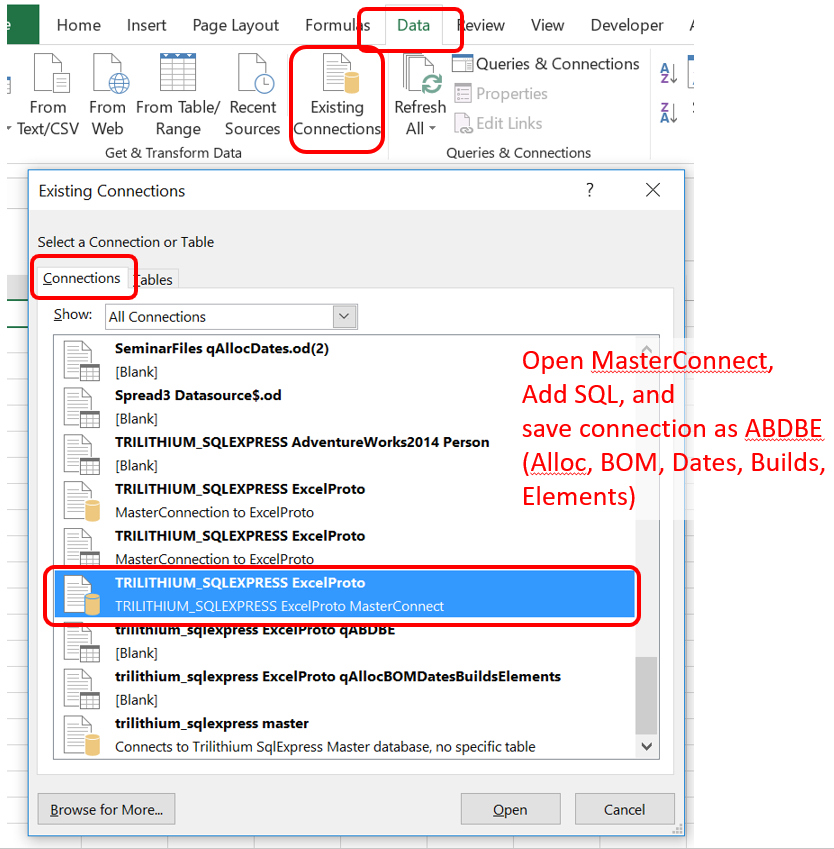Viewport: 834px width, 849px height.
Task: Select SeminarFiles qAllocDates.od(2) connection
Action: pos(344,360)
